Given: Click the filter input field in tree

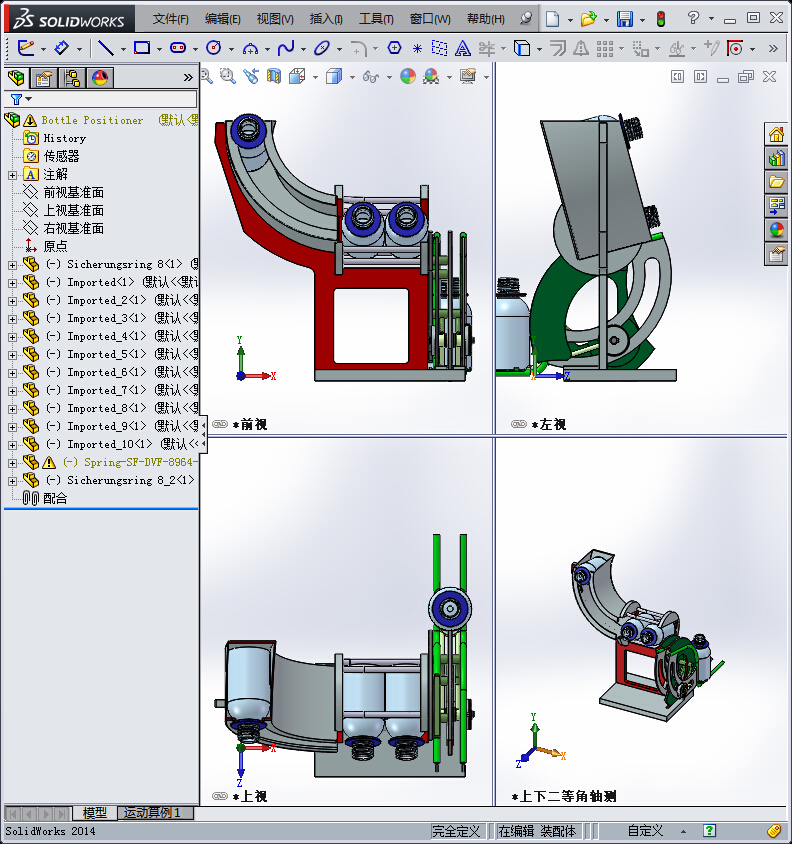Looking at the screenshot, I should [x=115, y=99].
